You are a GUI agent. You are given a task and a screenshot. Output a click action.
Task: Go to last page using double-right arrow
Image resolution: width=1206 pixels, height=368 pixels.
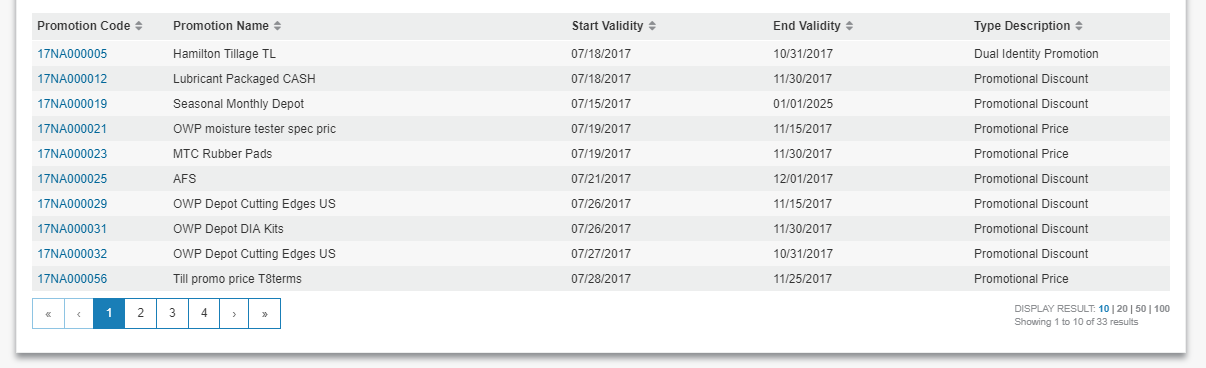(x=265, y=313)
